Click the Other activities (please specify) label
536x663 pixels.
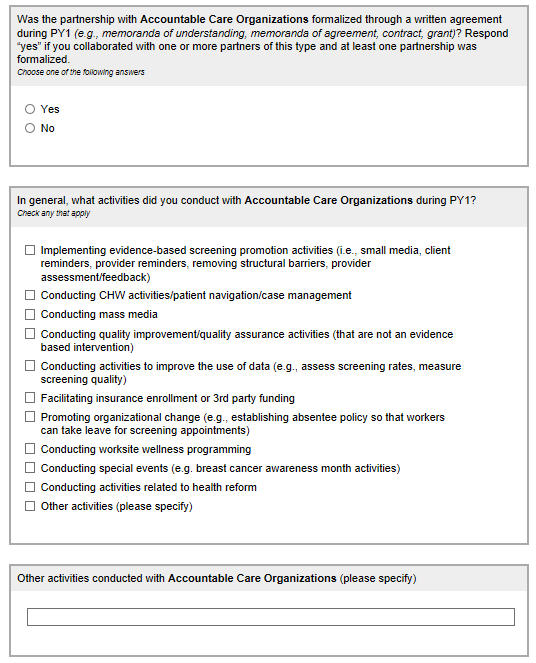pyautogui.click(x=116, y=506)
